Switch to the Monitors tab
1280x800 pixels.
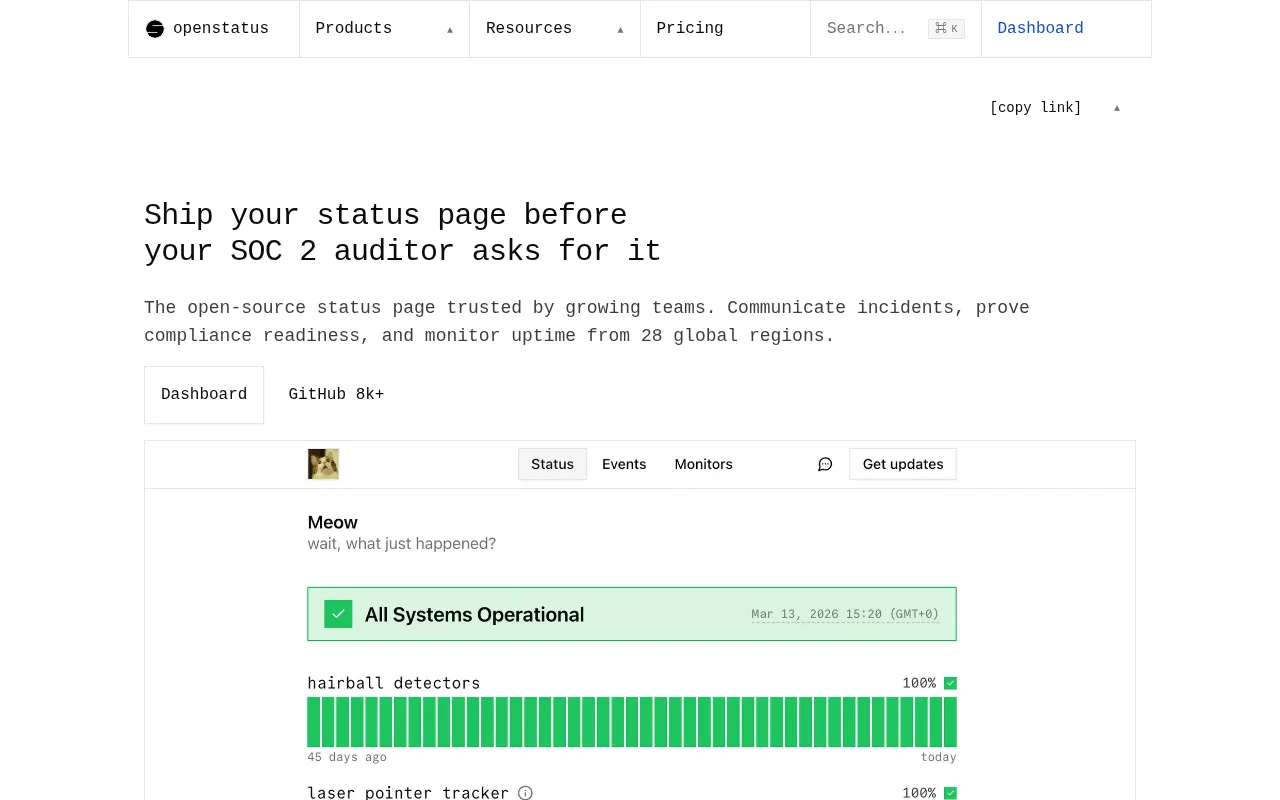click(x=704, y=464)
